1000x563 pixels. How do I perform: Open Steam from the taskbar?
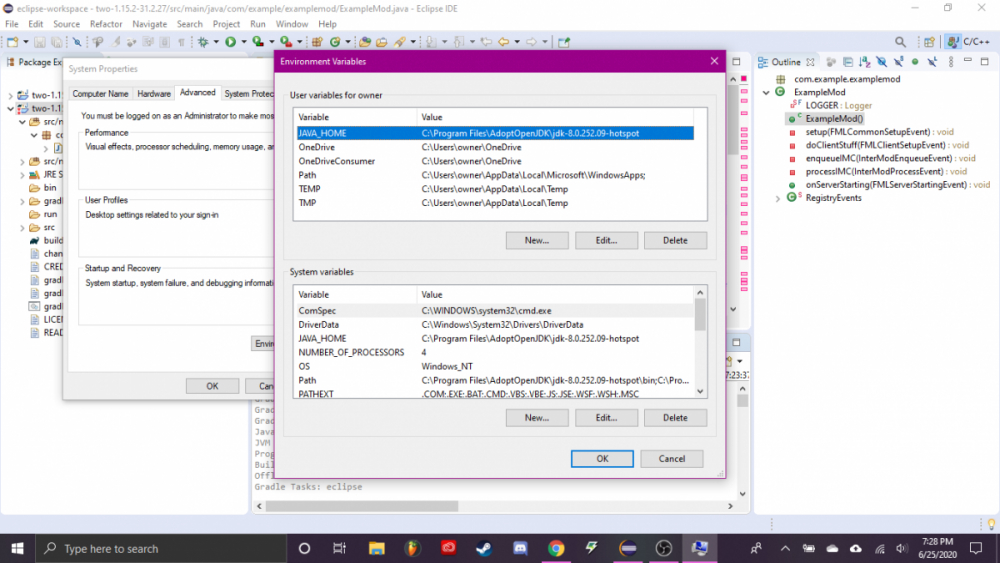pyautogui.click(x=484, y=548)
